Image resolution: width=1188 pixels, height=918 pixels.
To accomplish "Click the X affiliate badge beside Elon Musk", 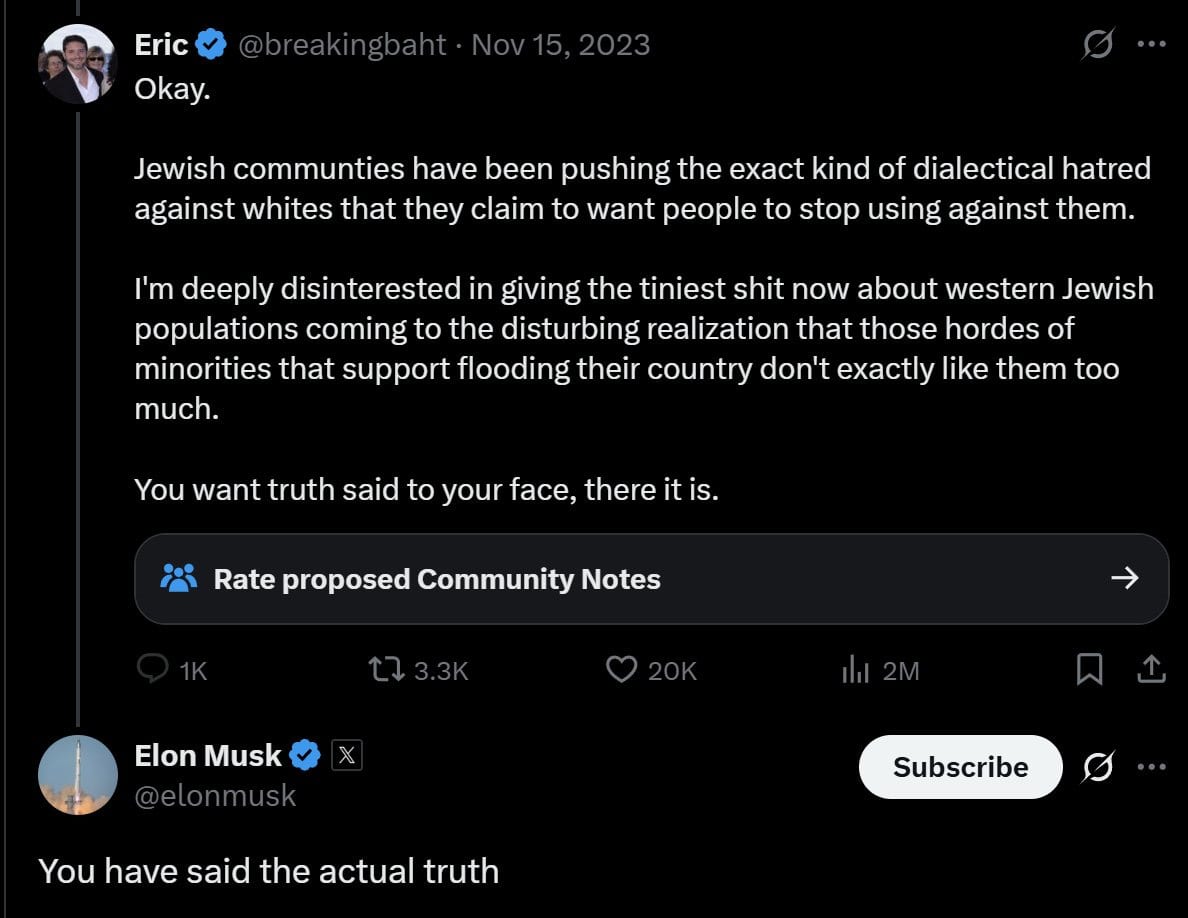I will pyautogui.click(x=347, y=755).
